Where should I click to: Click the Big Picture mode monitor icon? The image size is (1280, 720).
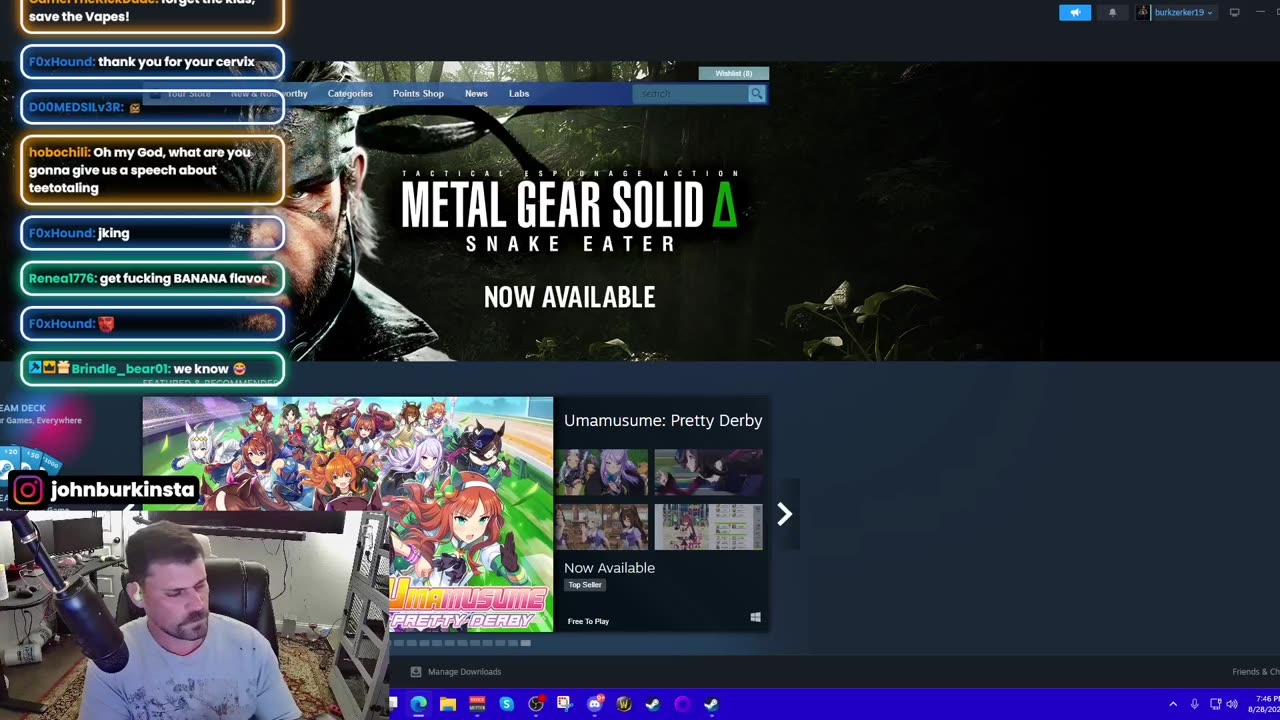point(1234,13)
